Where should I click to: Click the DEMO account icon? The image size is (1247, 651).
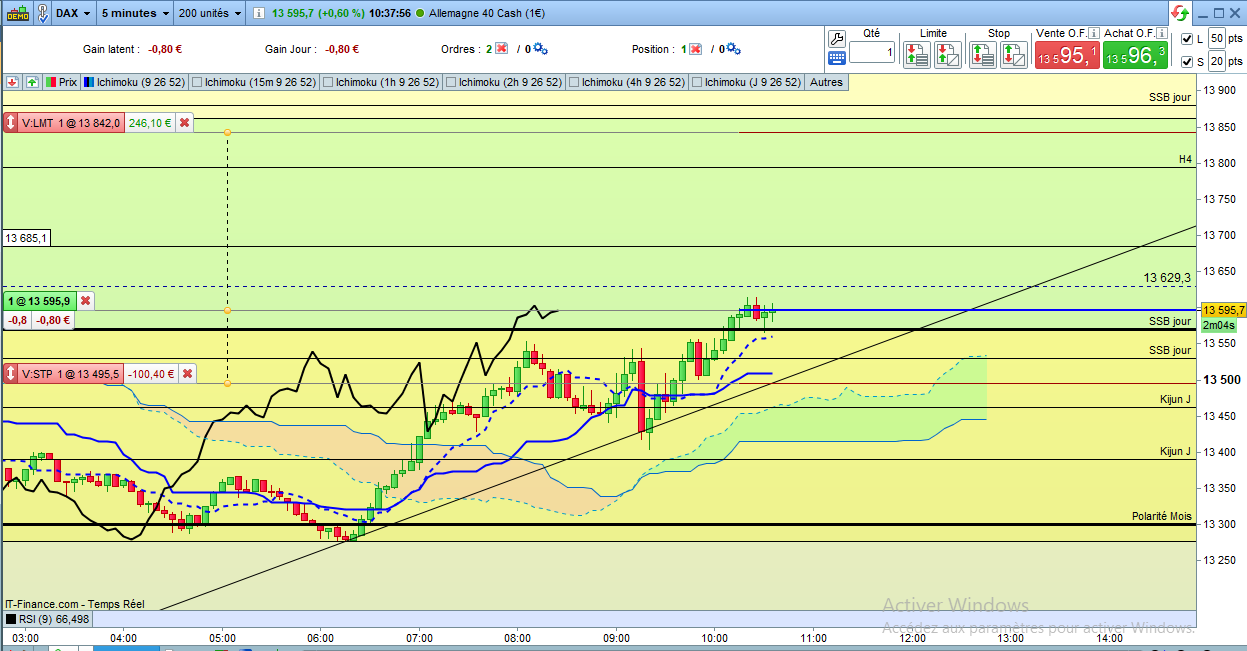pyautogui.click(x=16, y=13)
